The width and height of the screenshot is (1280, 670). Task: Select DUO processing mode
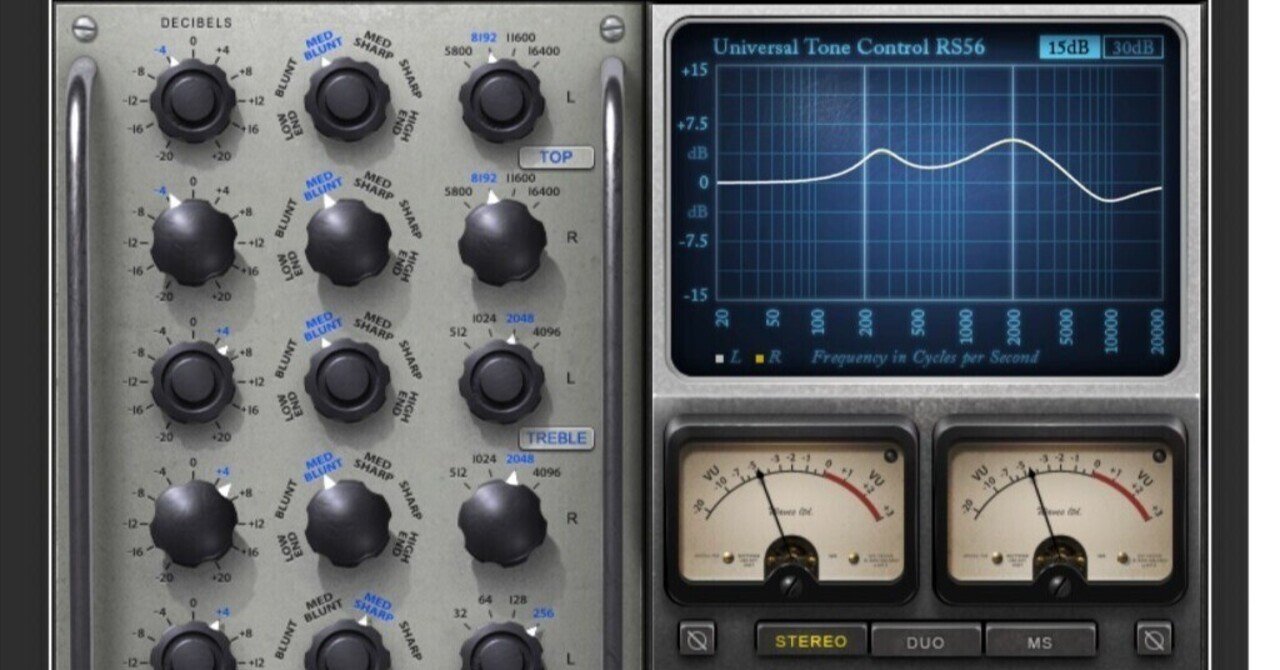pyautogui.click(x=925, y=641)
